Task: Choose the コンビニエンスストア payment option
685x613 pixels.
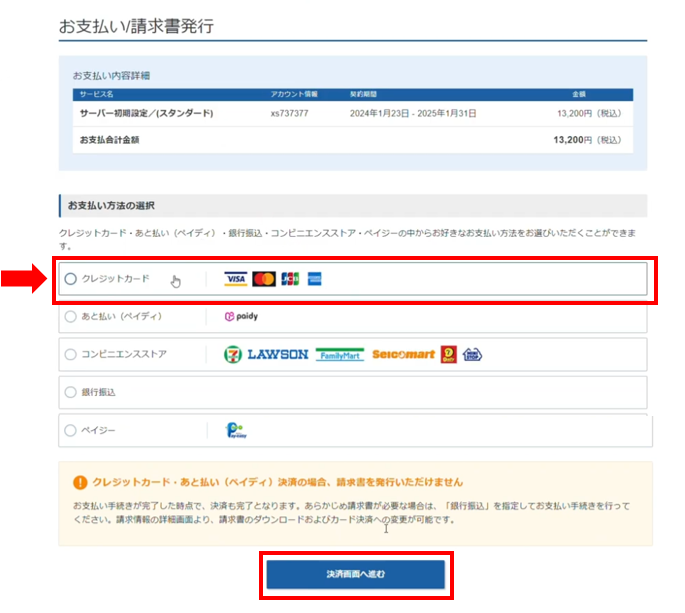Action: [70, 354]
